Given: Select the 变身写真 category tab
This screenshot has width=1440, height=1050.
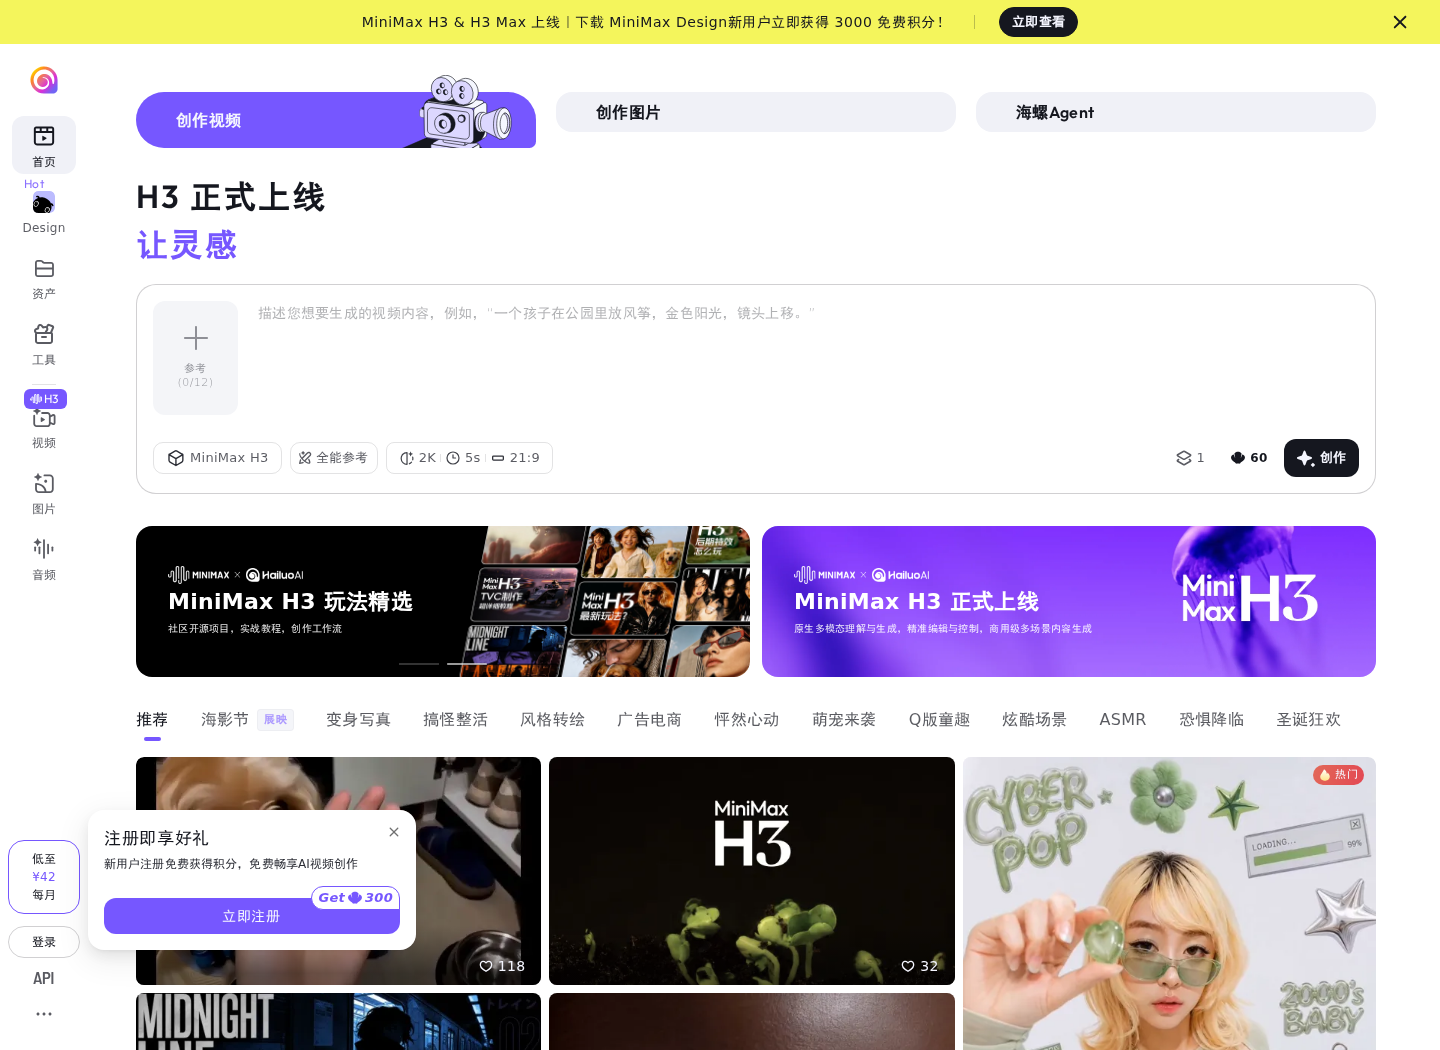Looking at the screenshot, I should [x=358, y=720].
